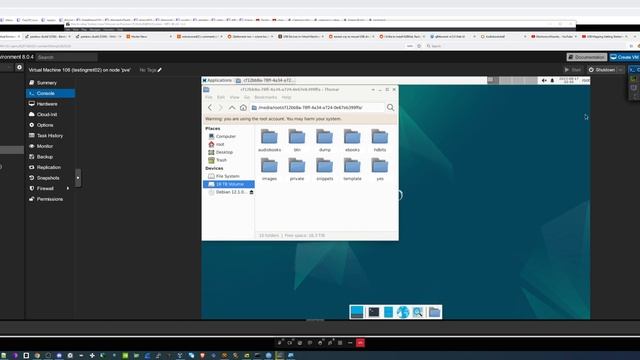Open file manager folder in XFCE dock
The width and height of the screenshot is (640, 360).
[434, 312]
